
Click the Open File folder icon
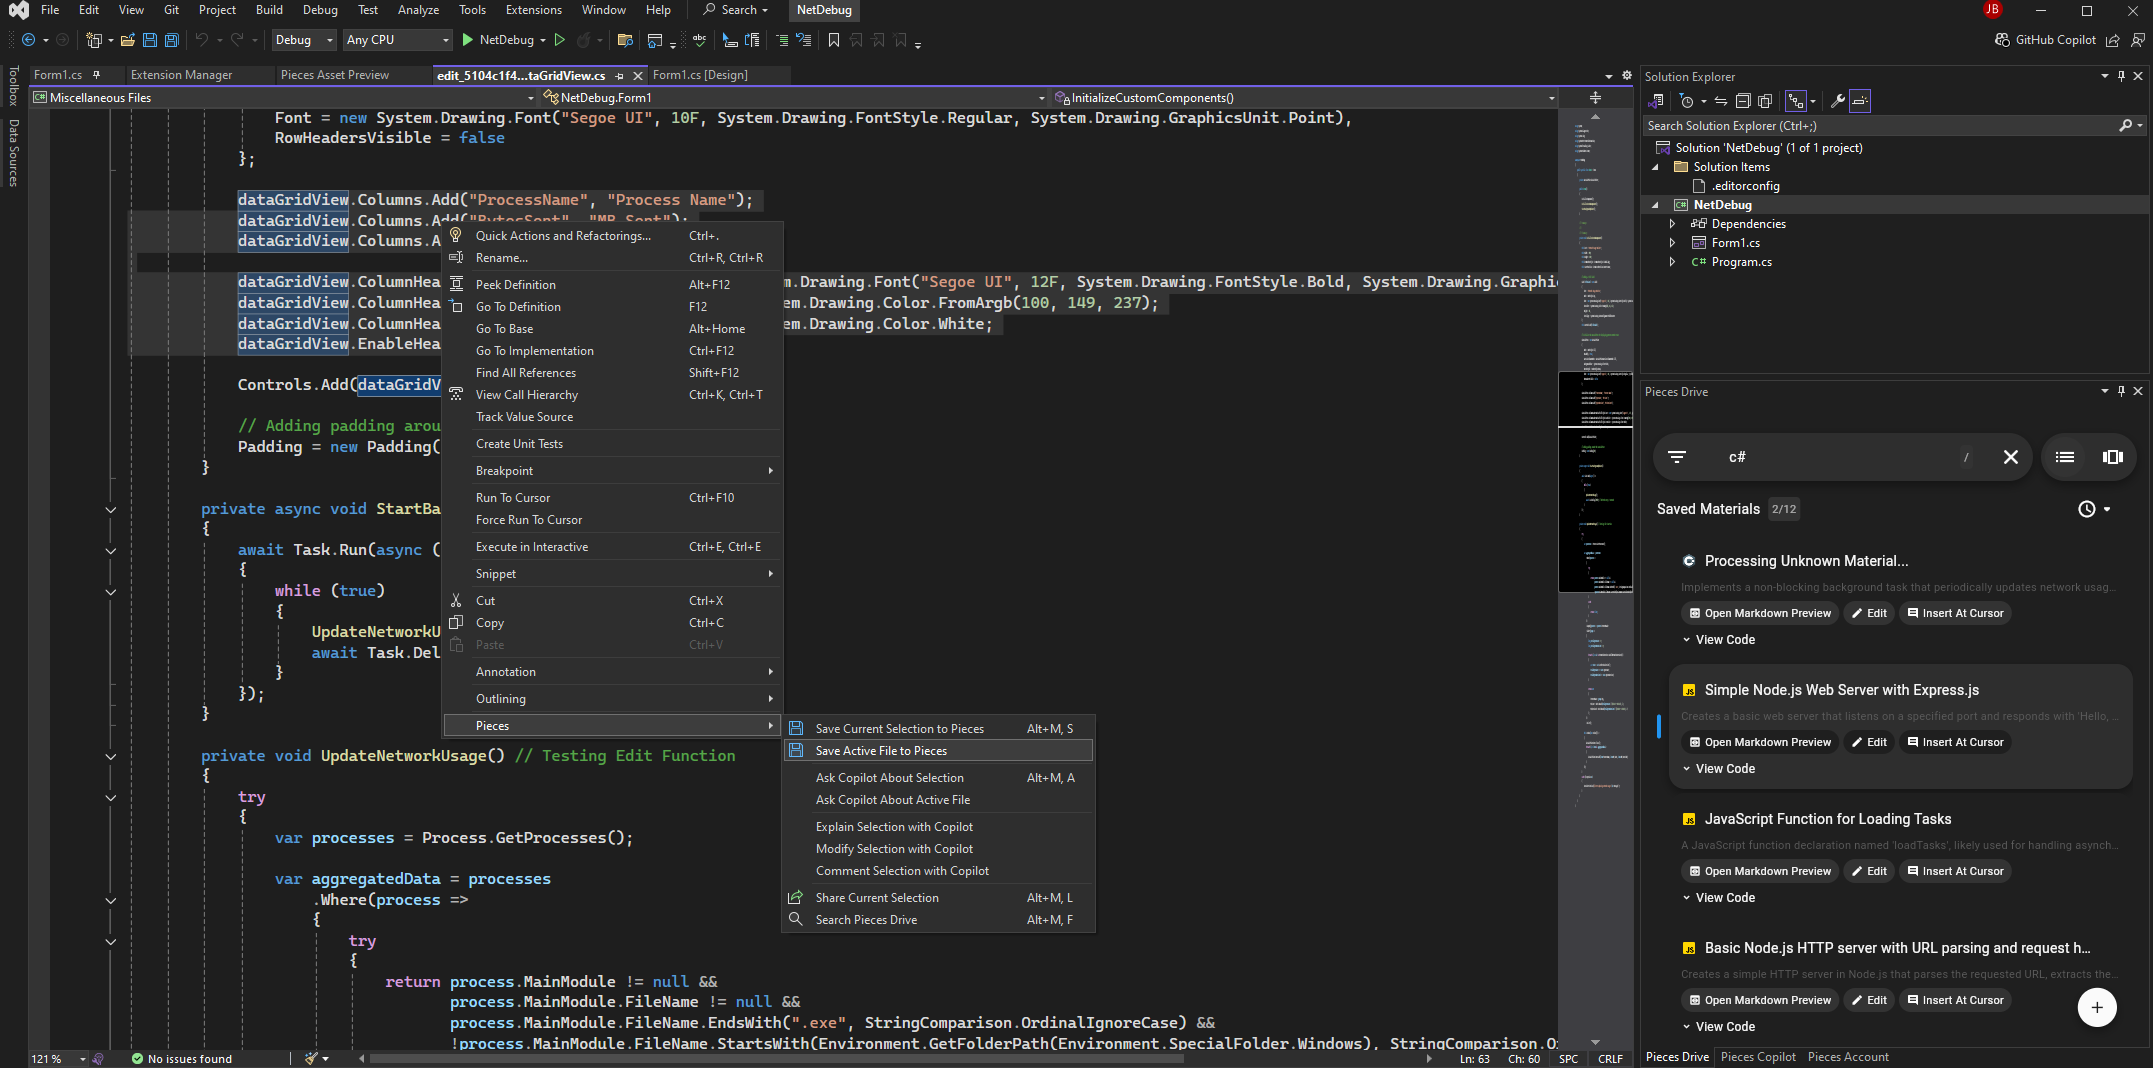coord(127,40)
